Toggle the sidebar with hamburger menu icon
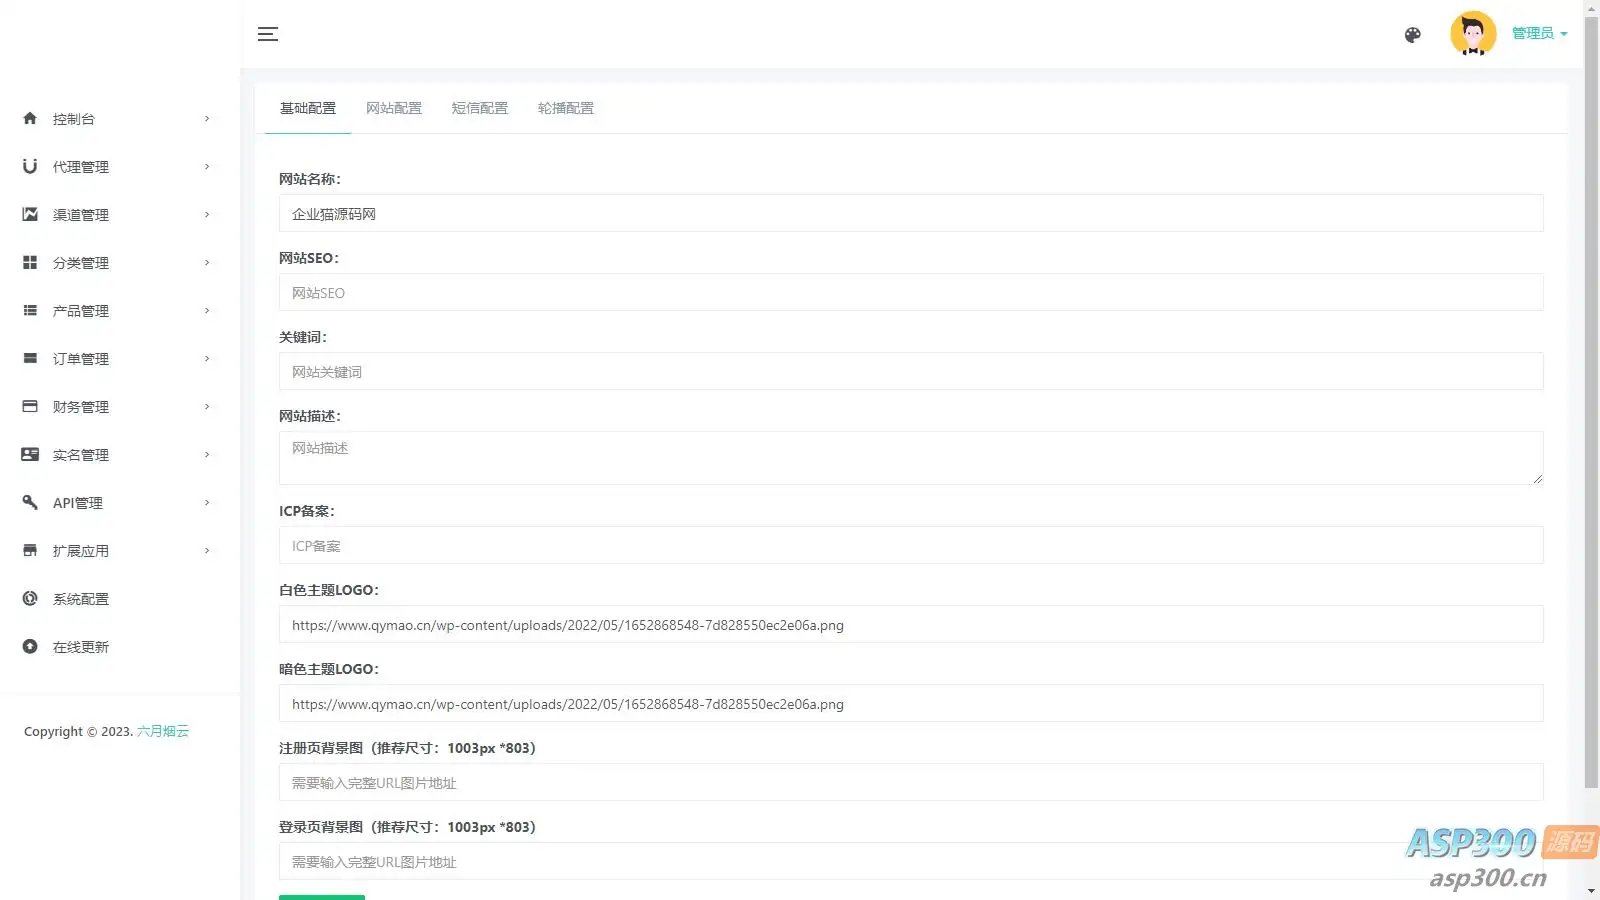The width and height of the screenshot is (1600, 900). (x=267, y=34)
